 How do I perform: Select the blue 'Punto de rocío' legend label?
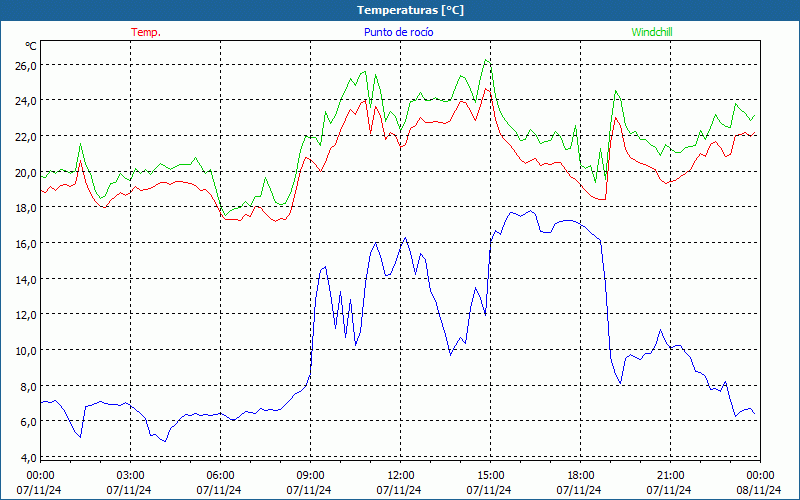(x=398, y=32)
